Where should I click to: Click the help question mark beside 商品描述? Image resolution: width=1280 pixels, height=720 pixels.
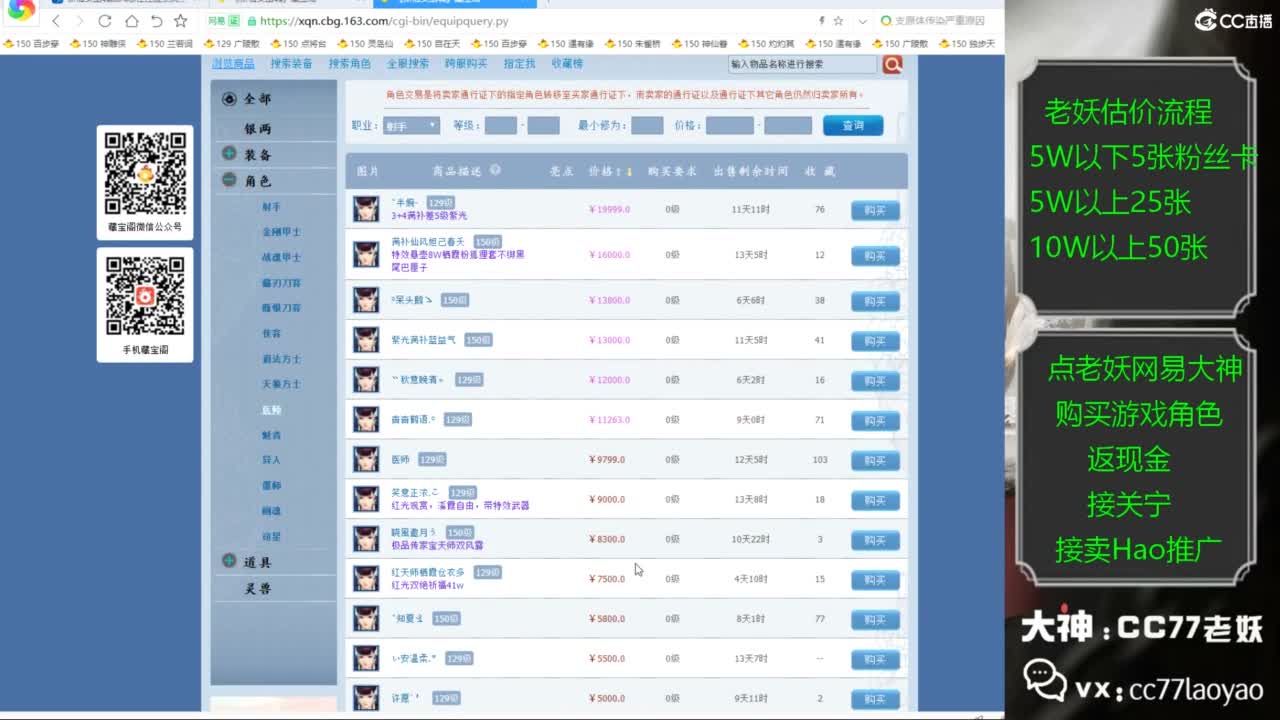point(495,171)
